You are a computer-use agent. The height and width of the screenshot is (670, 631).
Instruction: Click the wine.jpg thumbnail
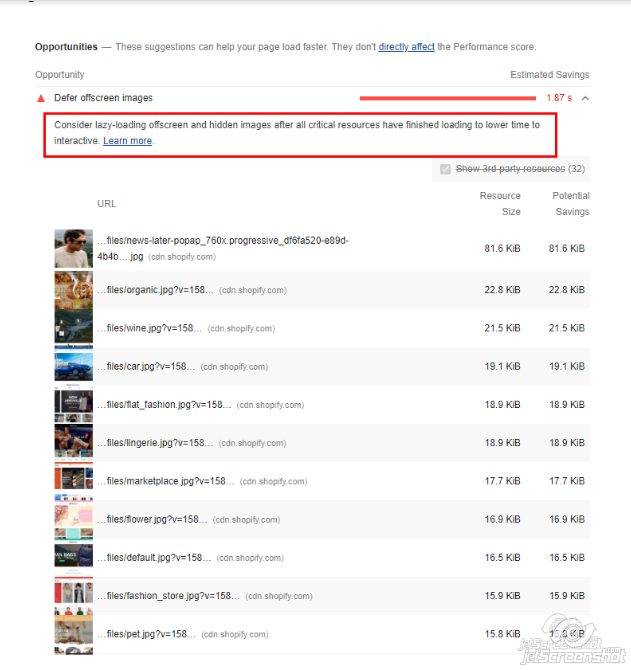click(73, 328)
